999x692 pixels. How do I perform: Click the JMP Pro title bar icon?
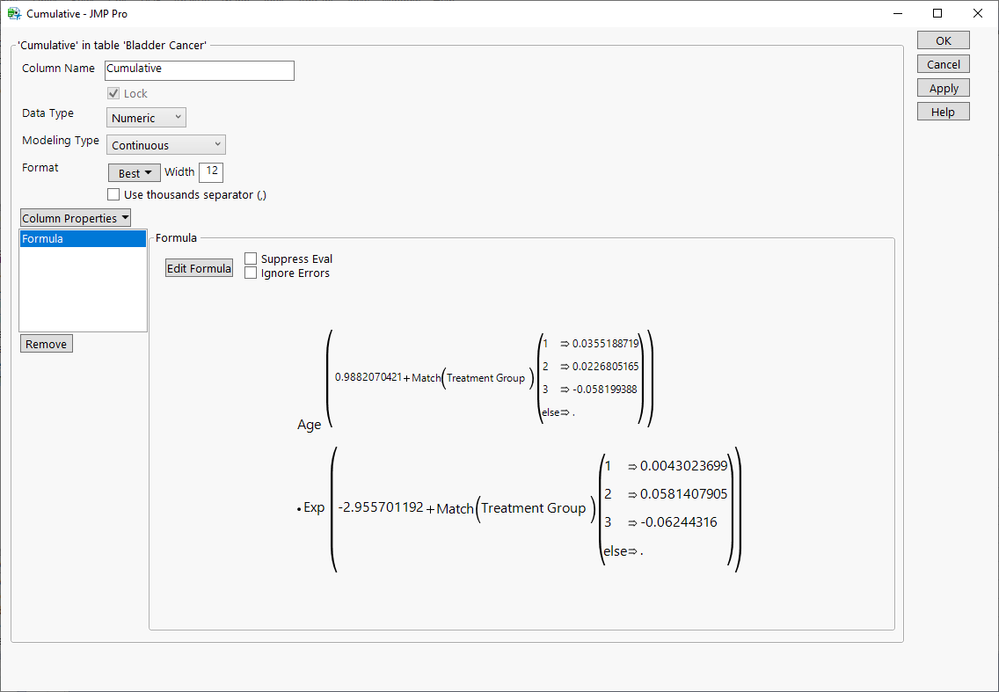click(14, 13)
